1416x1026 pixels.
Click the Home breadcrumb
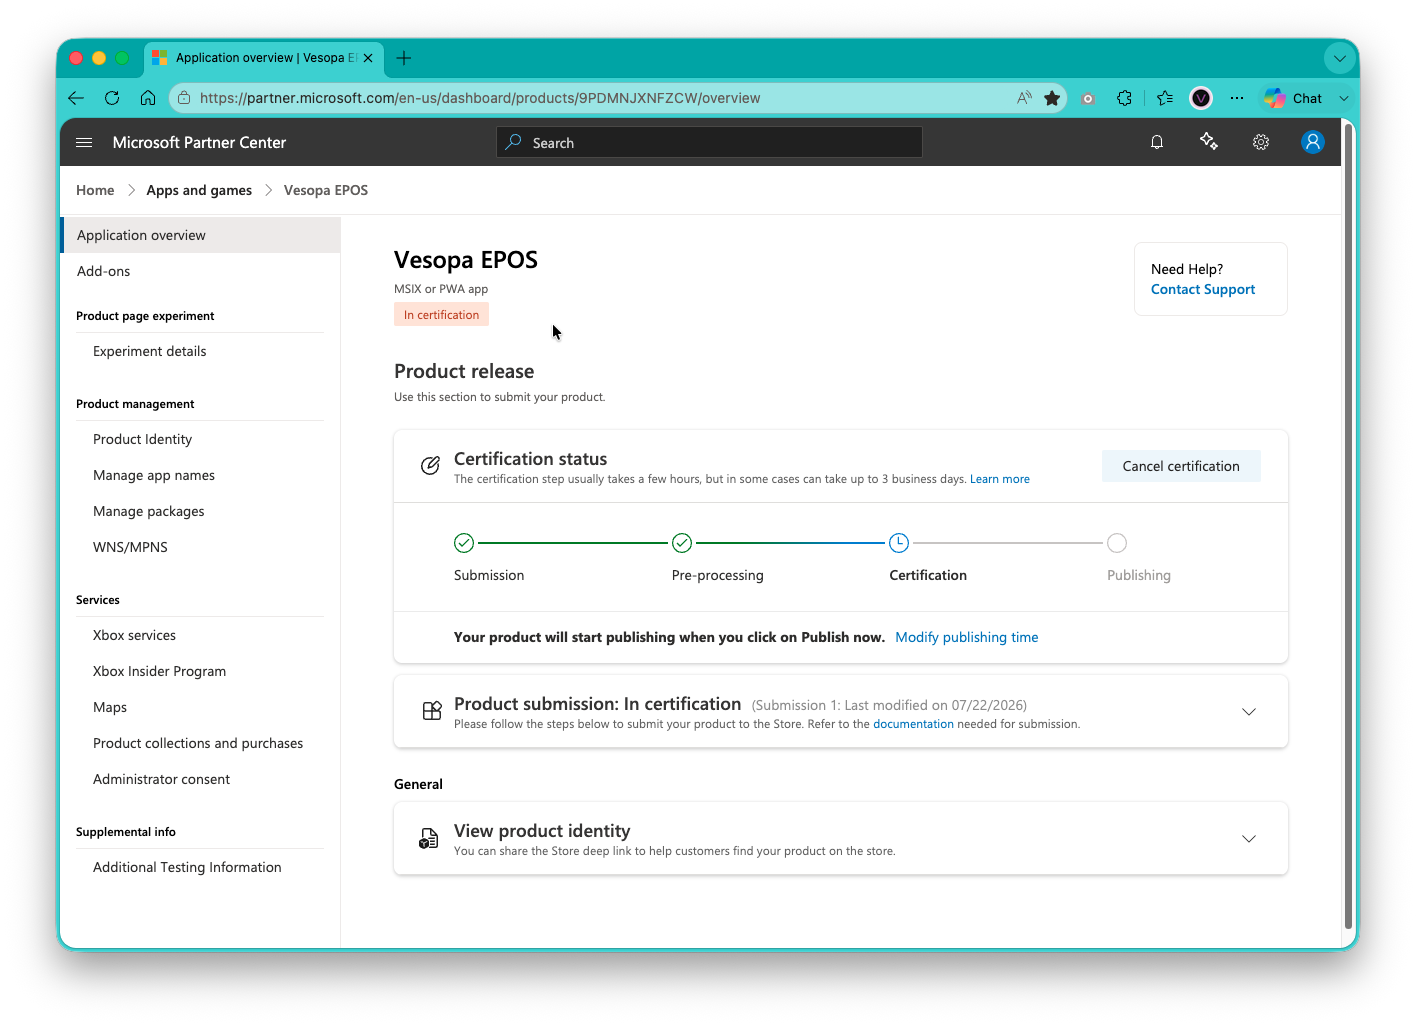click(x=95, y=190)
